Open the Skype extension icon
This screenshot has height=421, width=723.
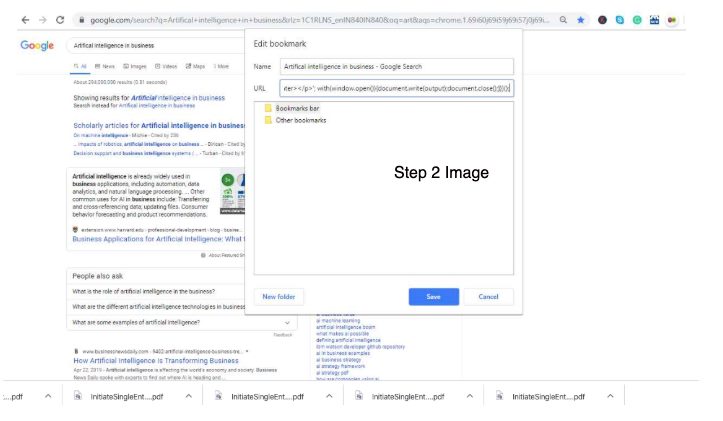tap(620, 20)
